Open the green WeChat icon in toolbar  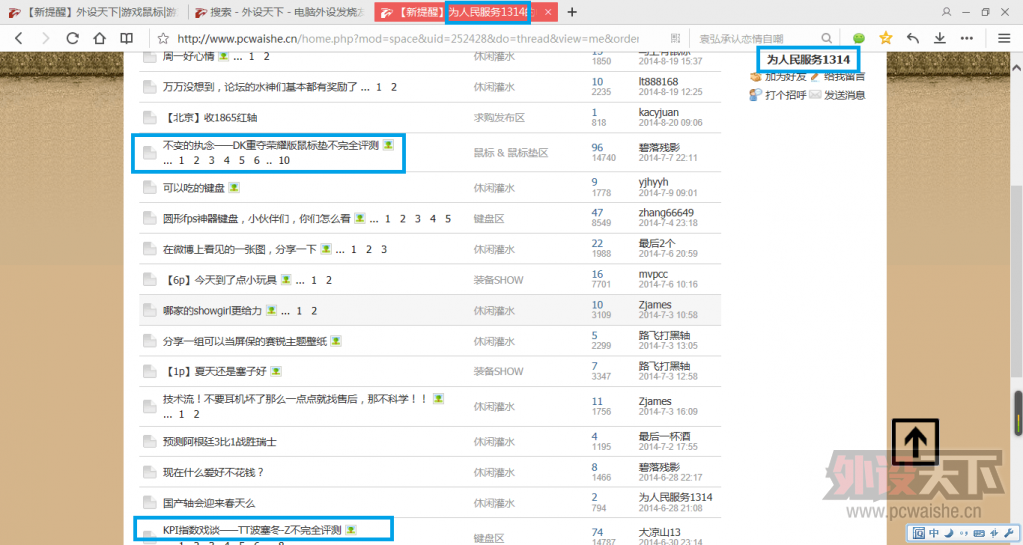(x=859, y=39)
